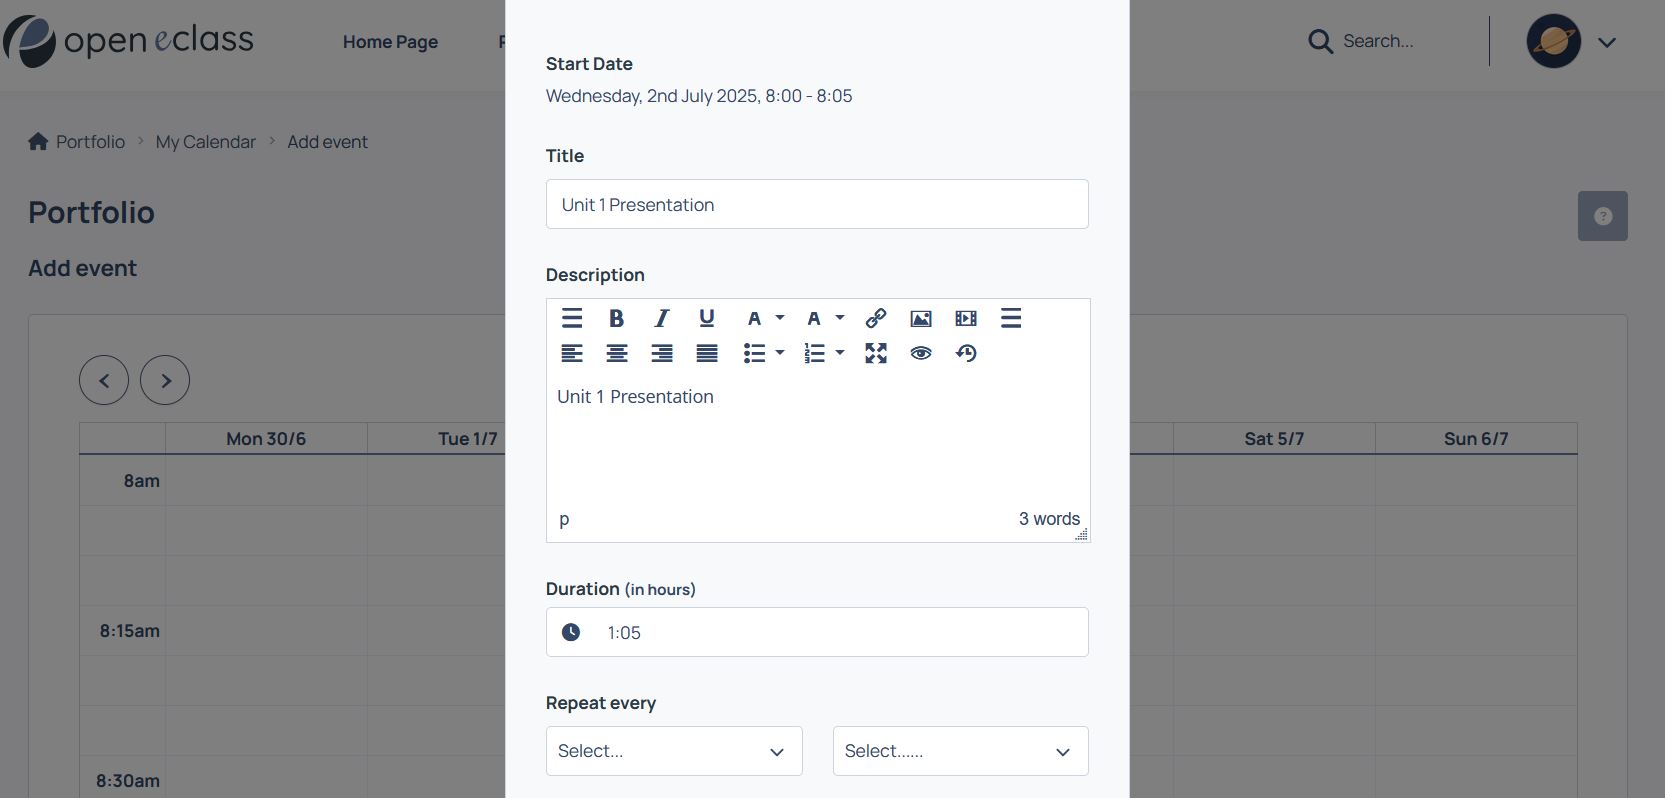
Task: Restore last draft in editor
Action: (x=966, y=353)
